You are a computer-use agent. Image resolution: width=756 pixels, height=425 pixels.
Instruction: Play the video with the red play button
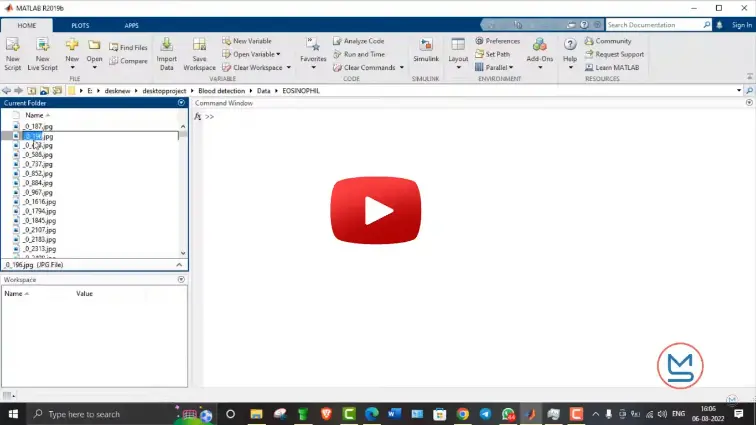pyautogui.click(x=376, y=210)
